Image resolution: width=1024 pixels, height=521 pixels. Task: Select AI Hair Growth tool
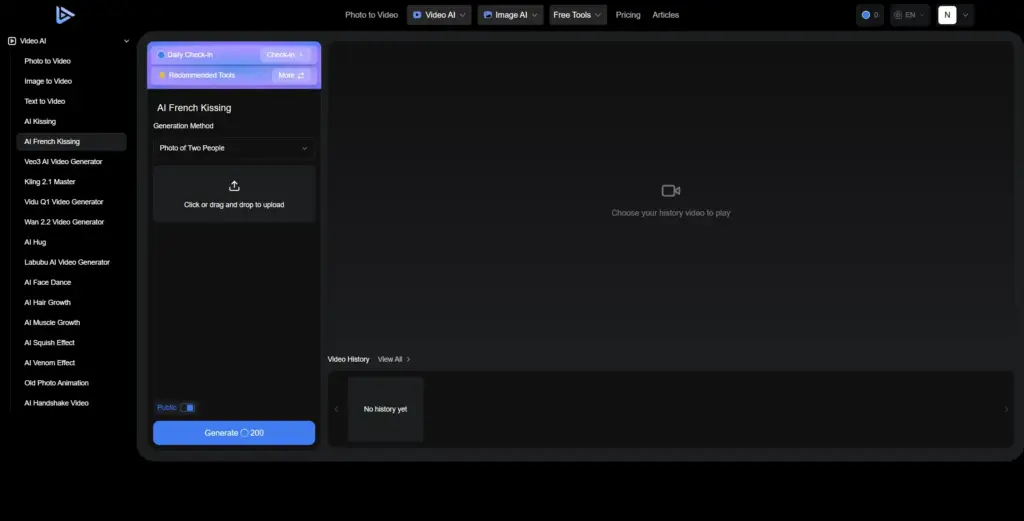pos(48,302)
